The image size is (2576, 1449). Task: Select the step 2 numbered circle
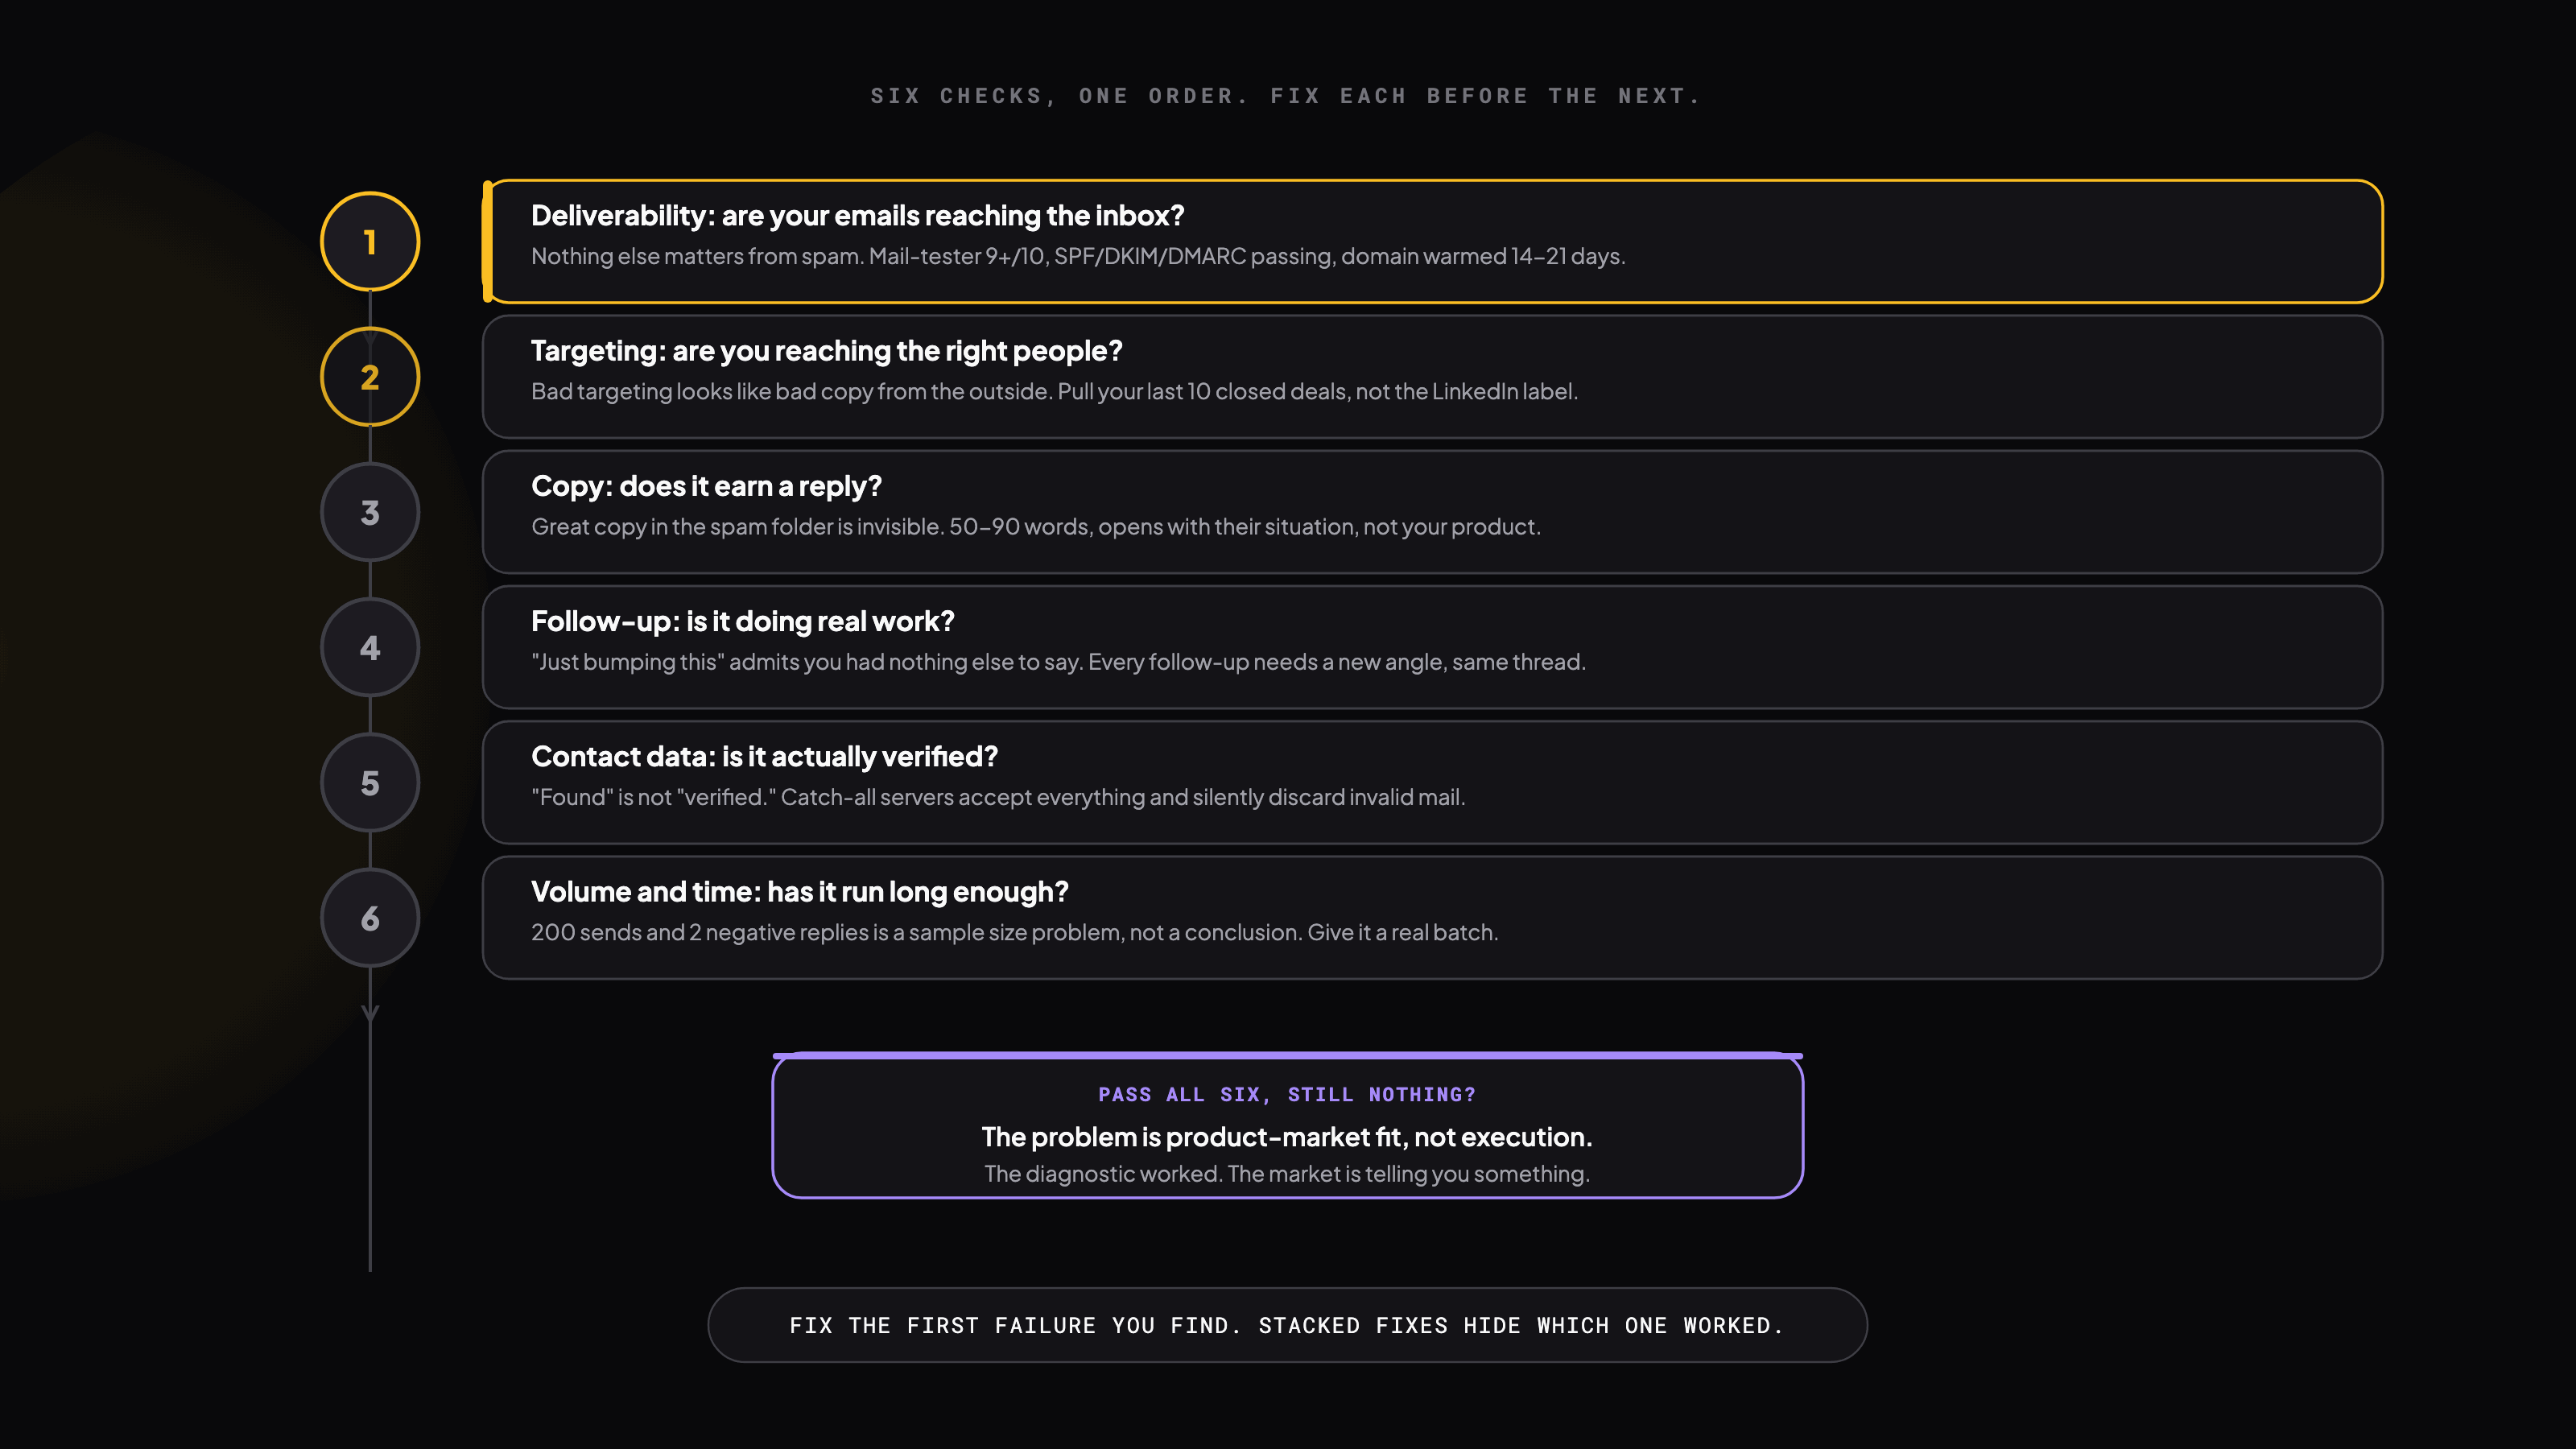coord(370,377)
